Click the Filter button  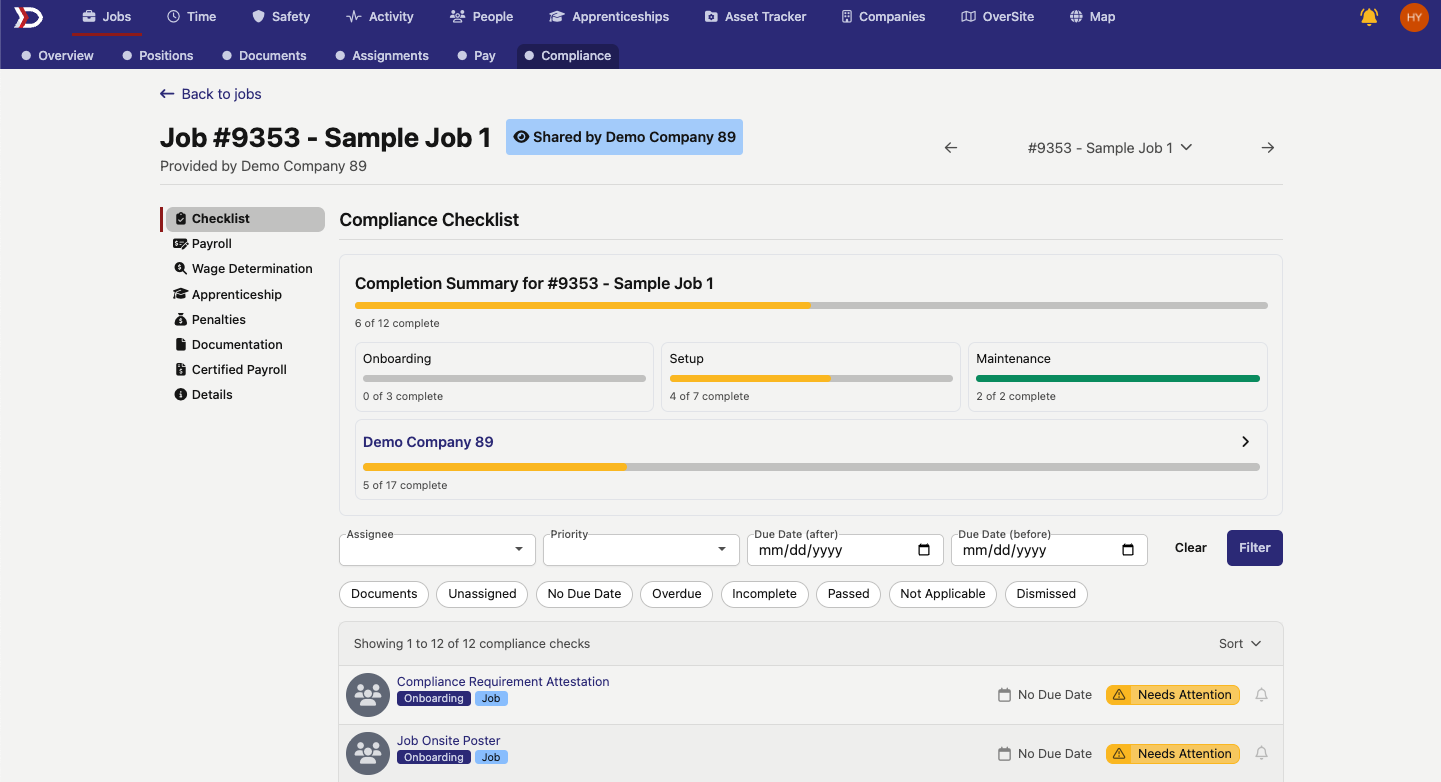(x=1254, y=548)
